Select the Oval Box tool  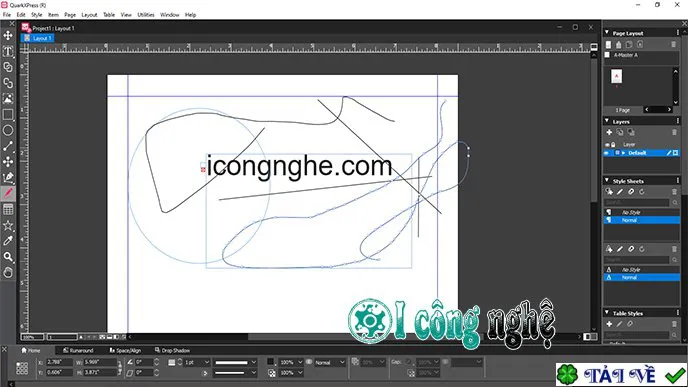click(x=8, y=130)
